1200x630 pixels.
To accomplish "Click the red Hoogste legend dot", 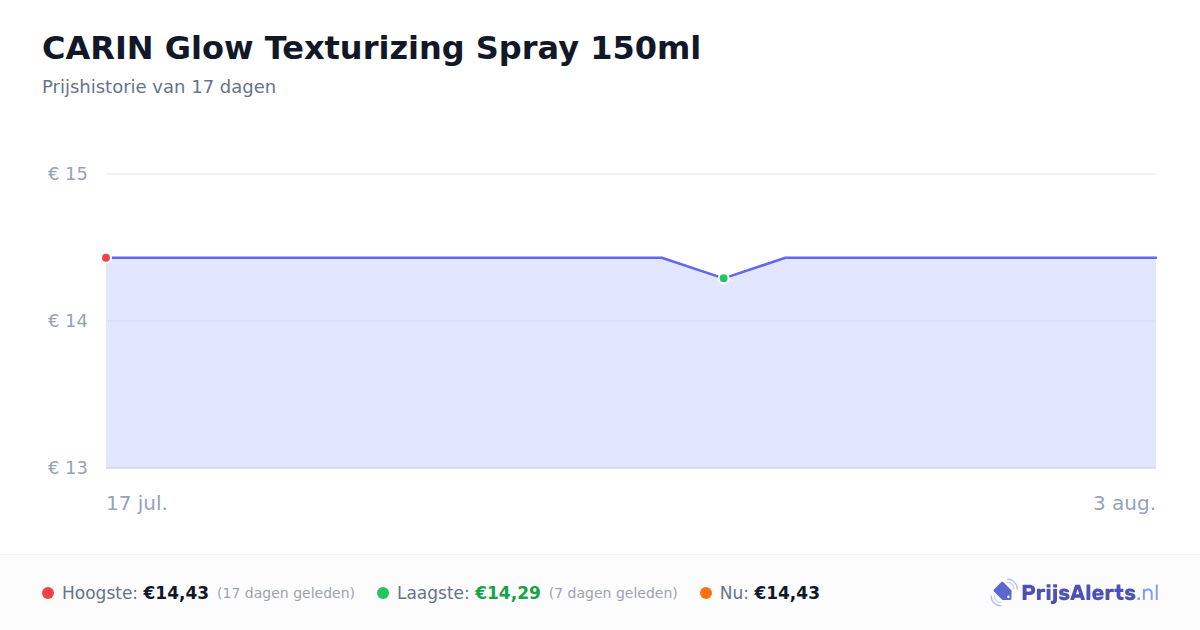I will coord(48,593).
